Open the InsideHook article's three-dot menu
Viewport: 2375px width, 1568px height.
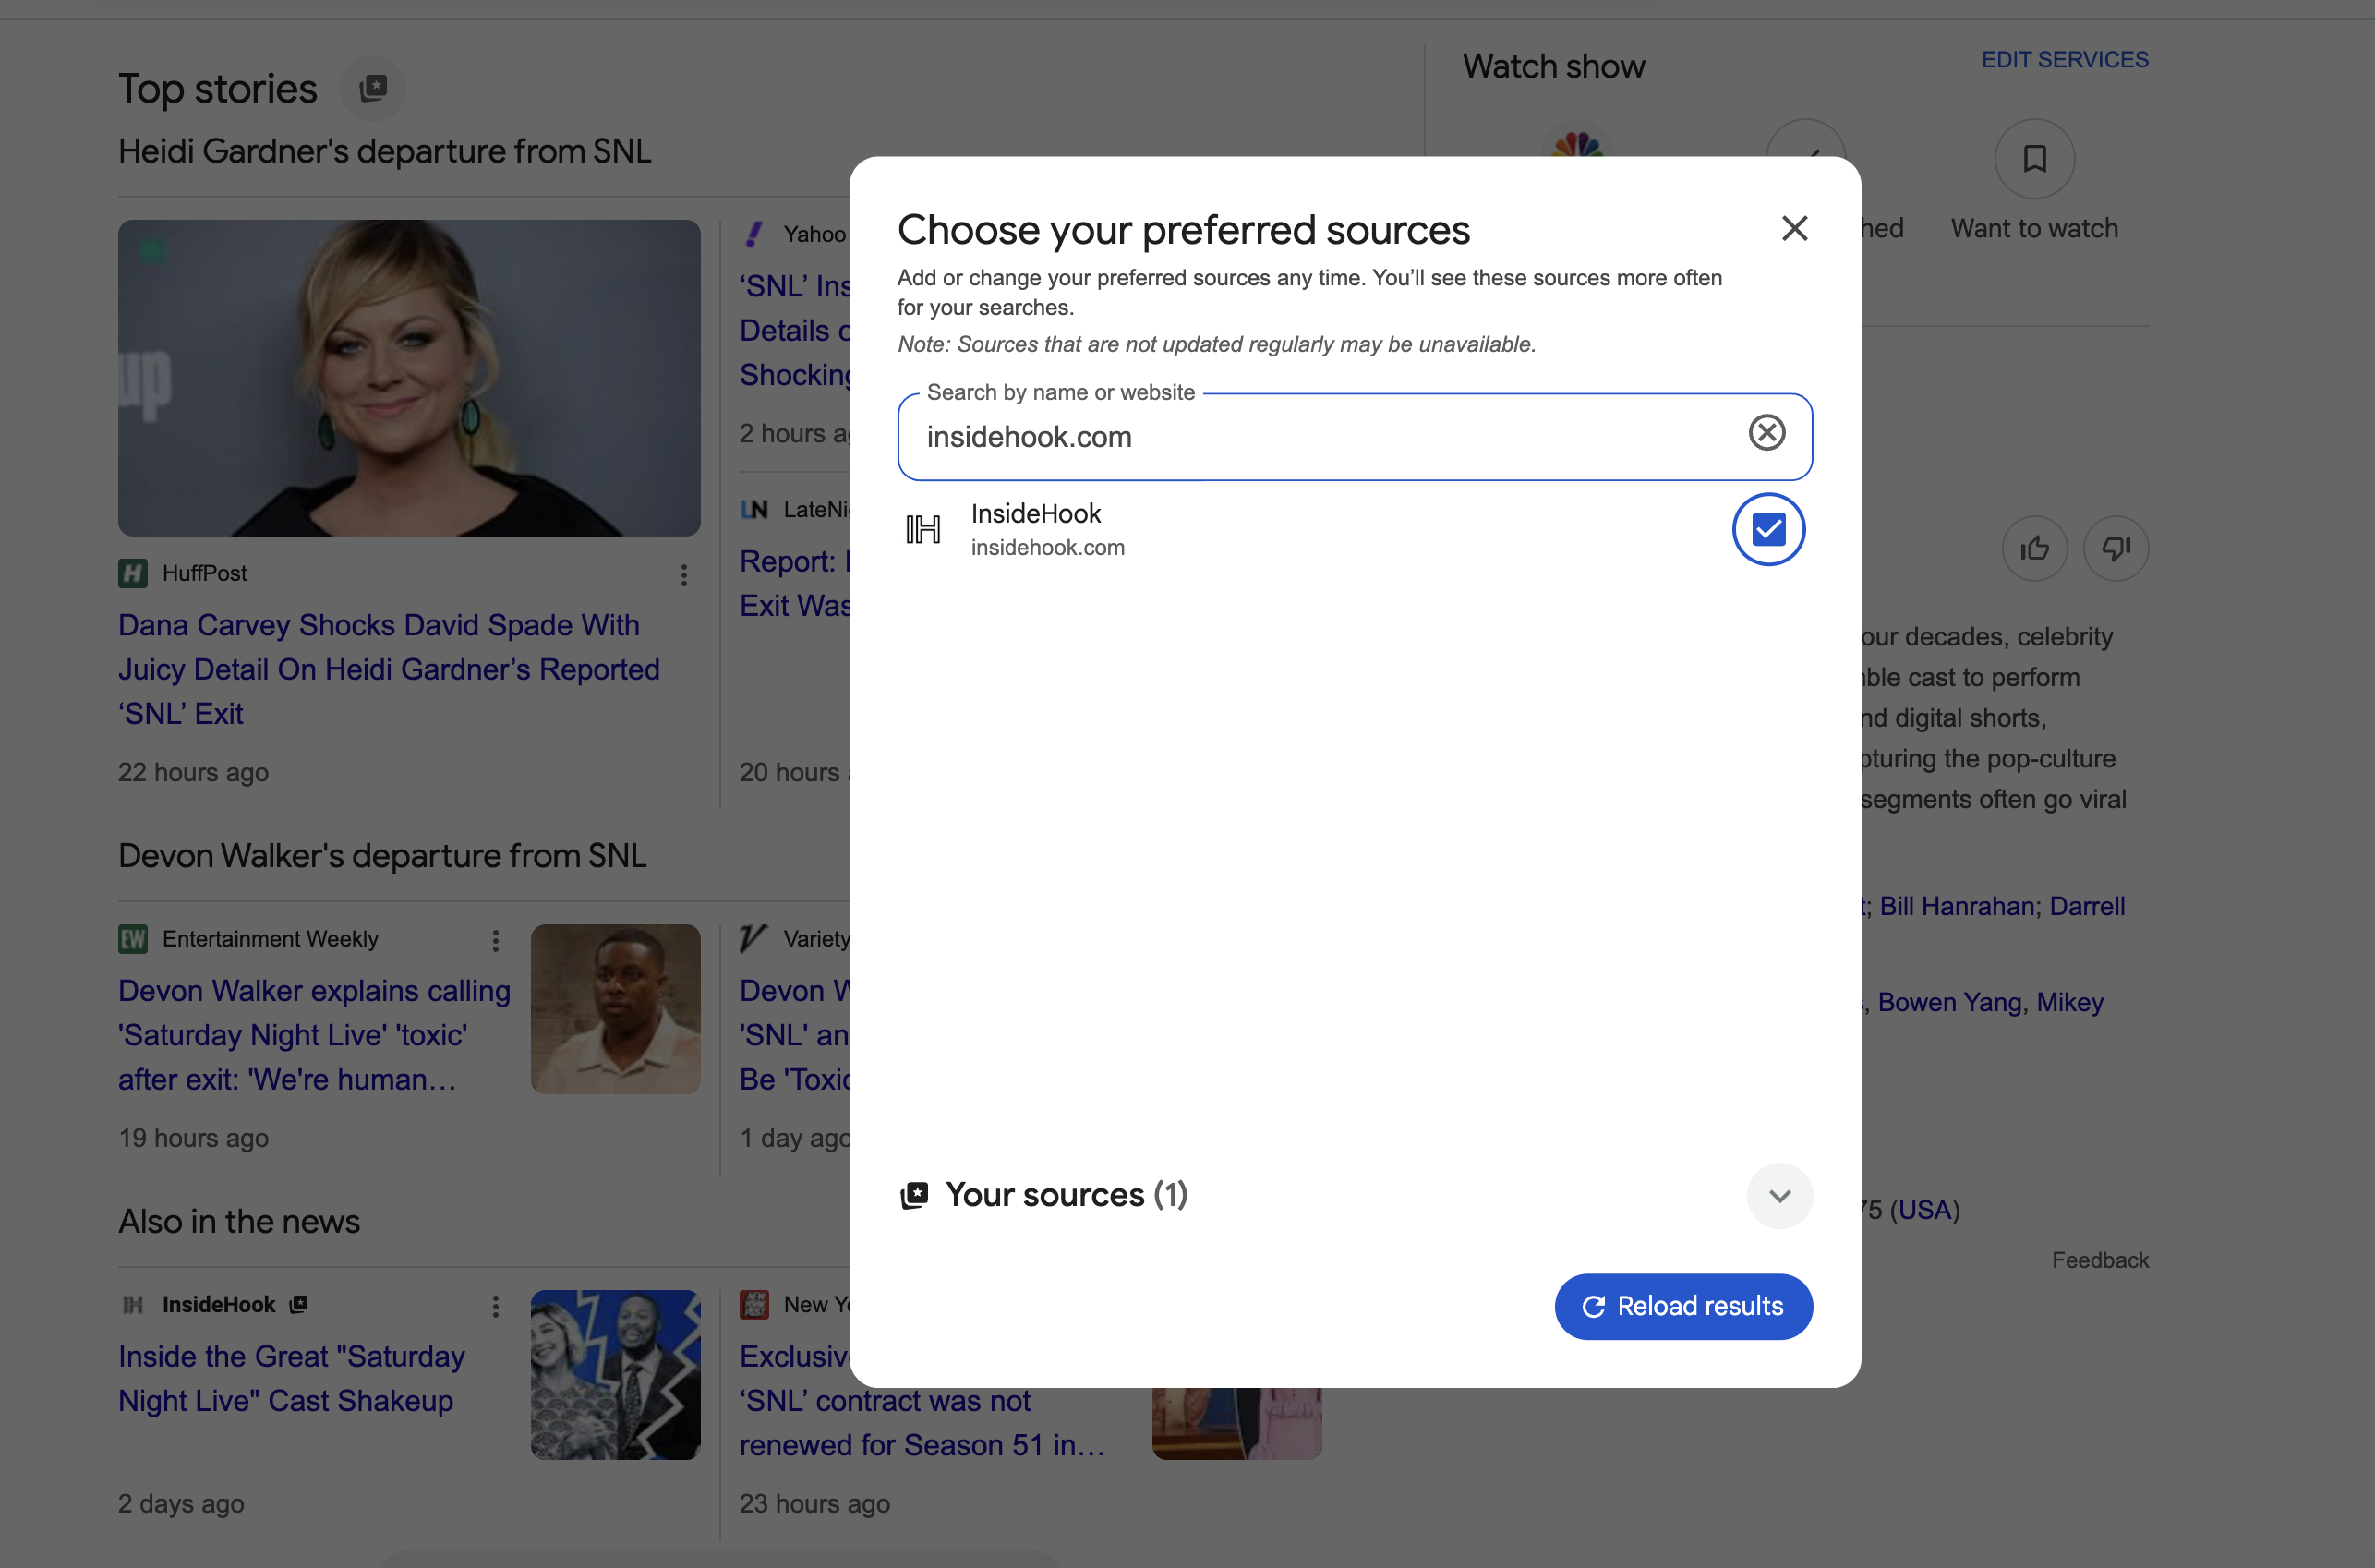(495, 1306)
